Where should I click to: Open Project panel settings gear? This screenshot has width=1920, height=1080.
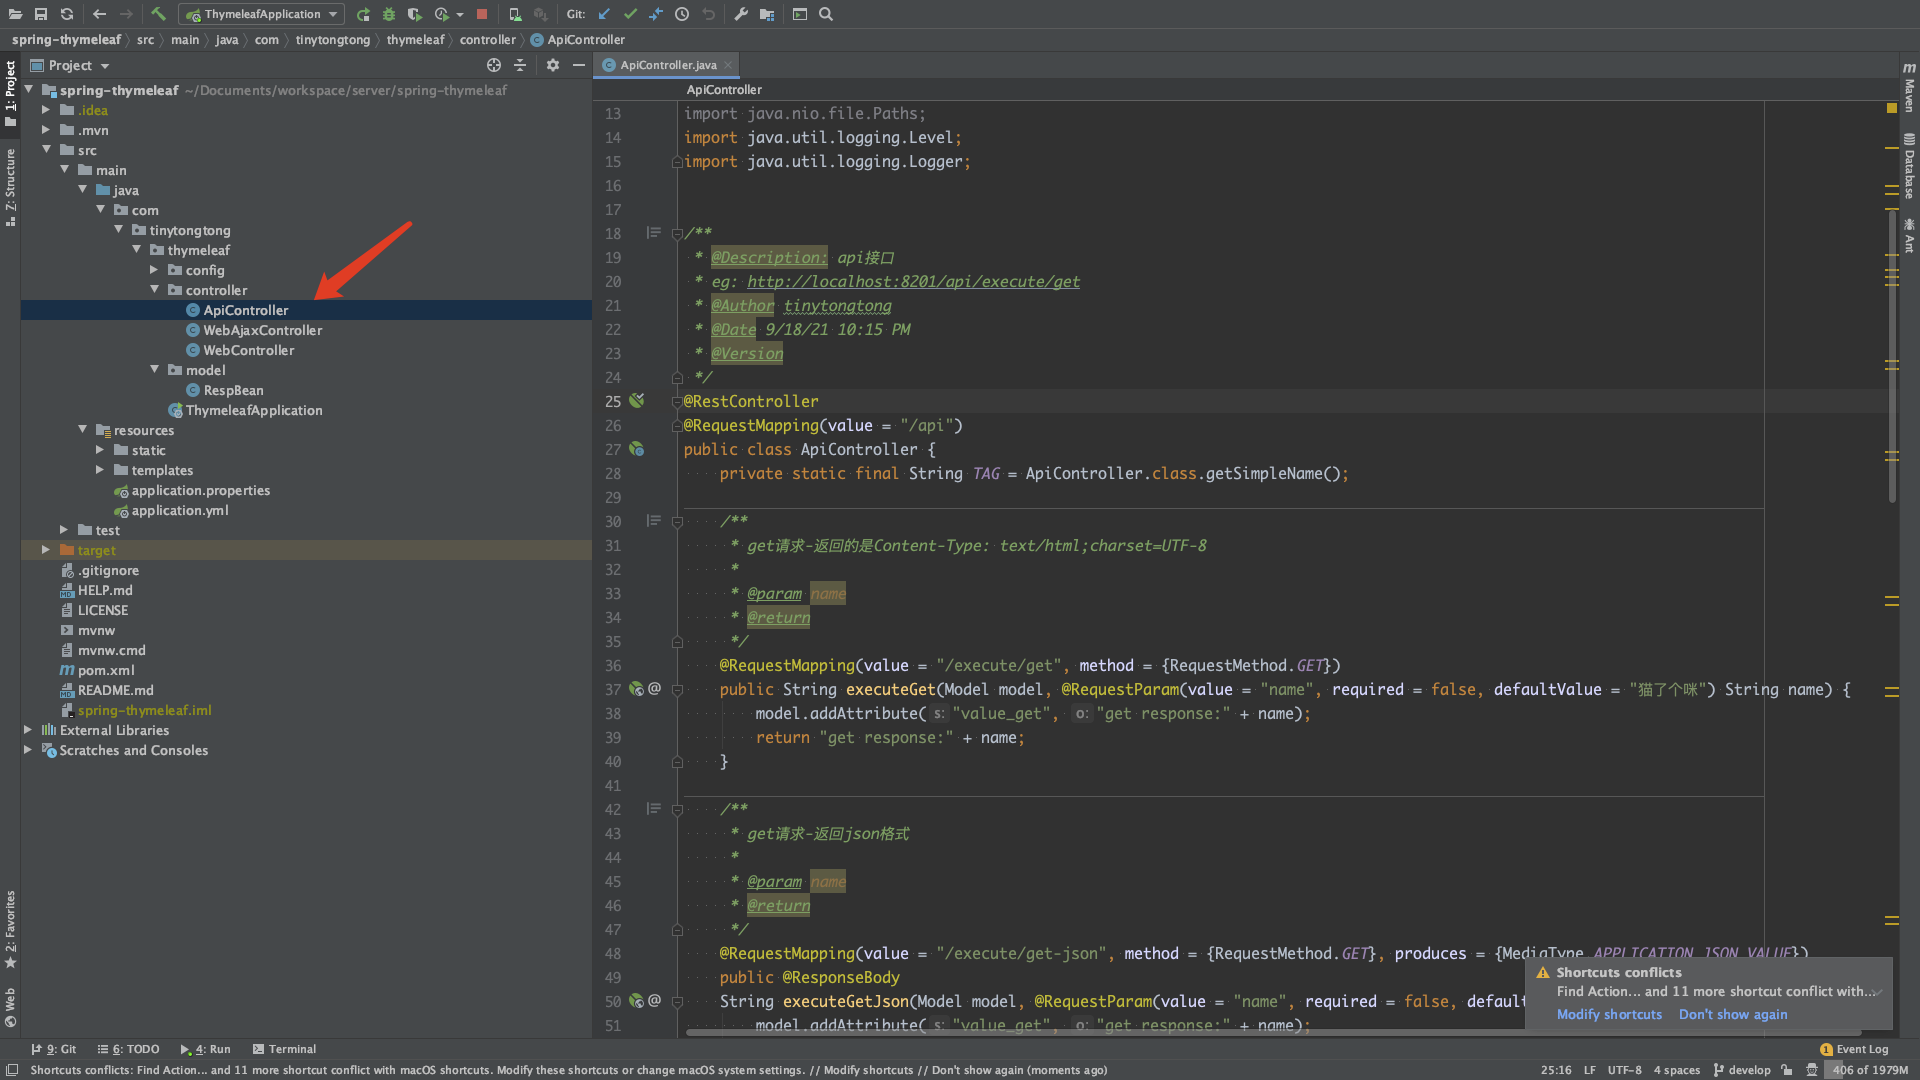pyautogui.click(x=553, y=65)
